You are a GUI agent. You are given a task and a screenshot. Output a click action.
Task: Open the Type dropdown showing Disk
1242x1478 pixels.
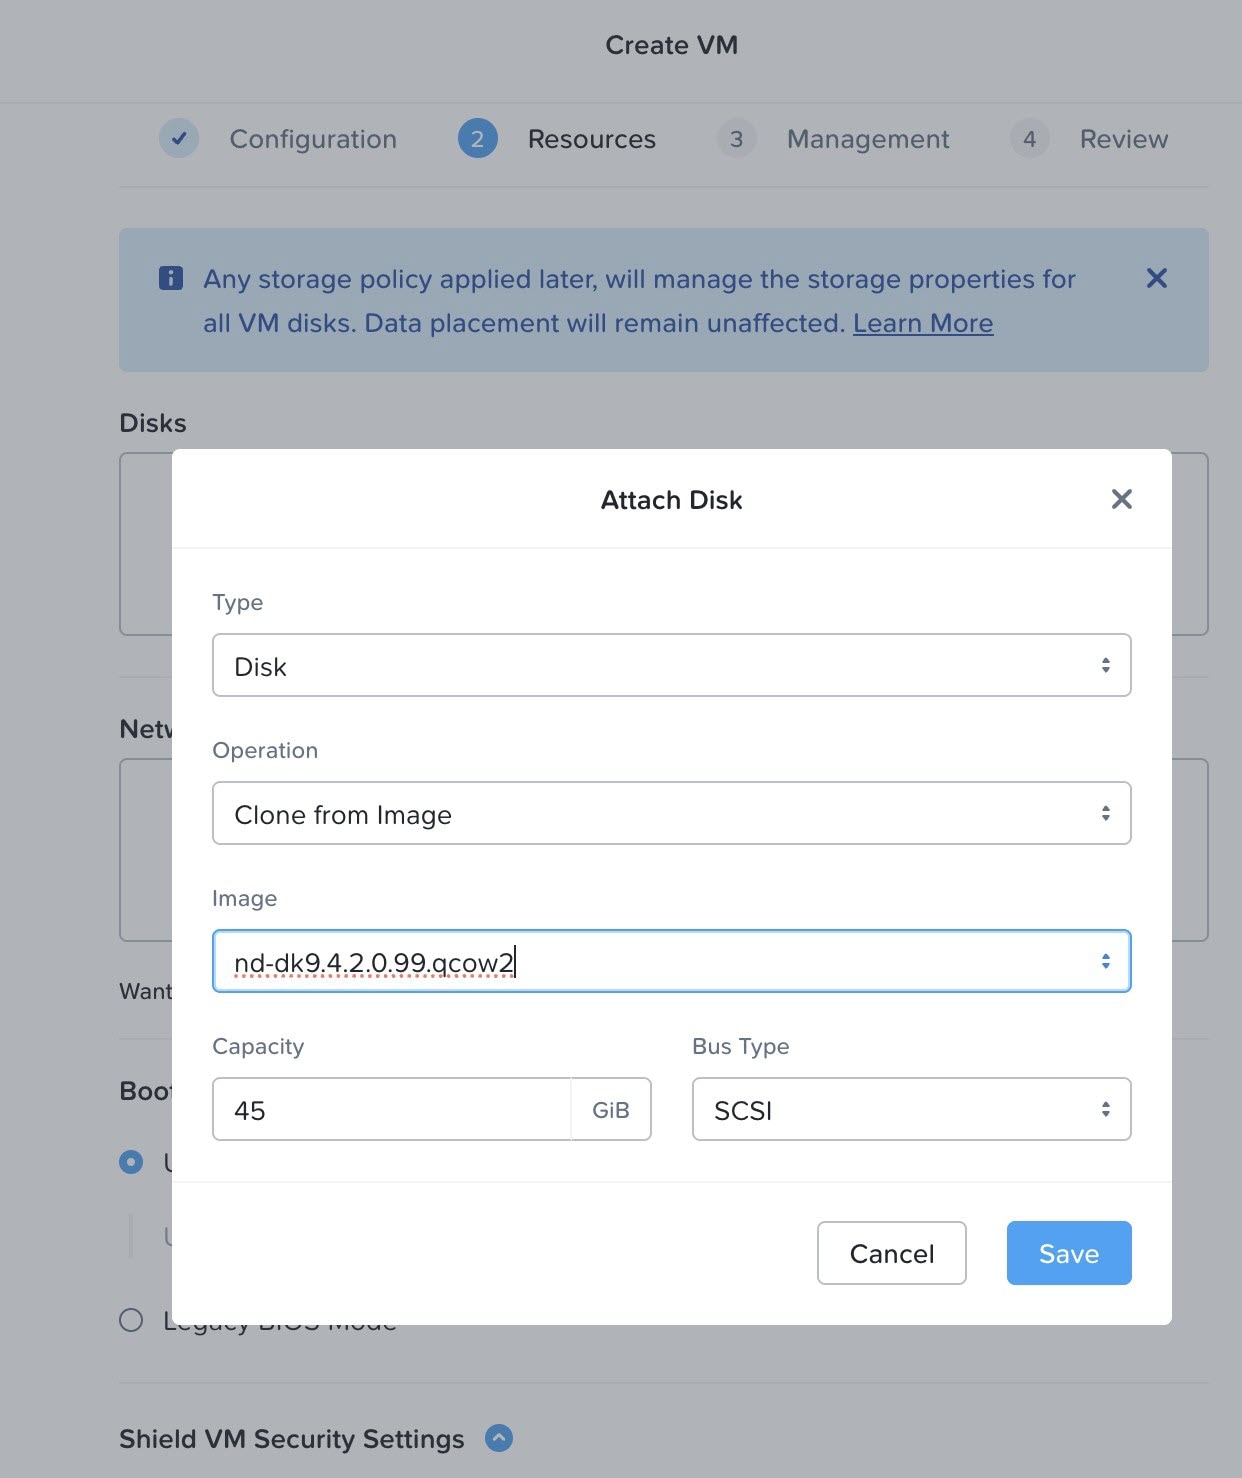pyautogui.click(x=671, y=665)
